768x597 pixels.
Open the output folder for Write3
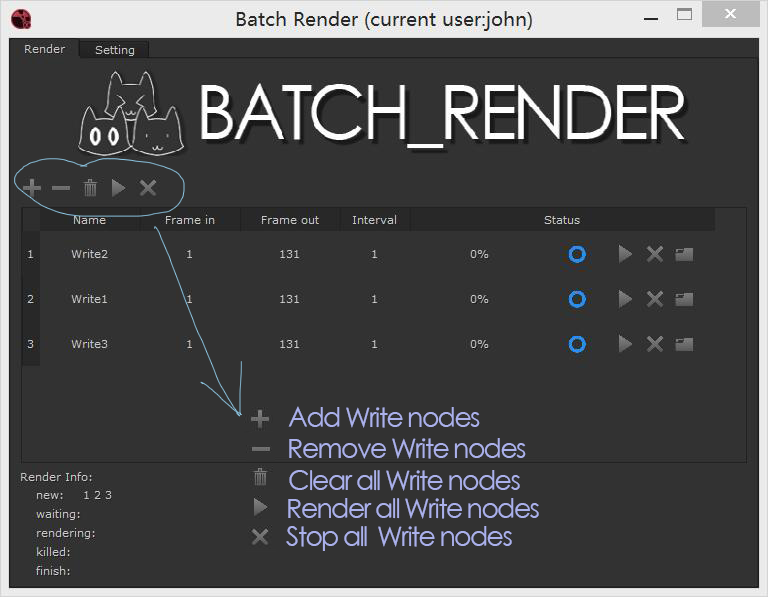[684, 344]
